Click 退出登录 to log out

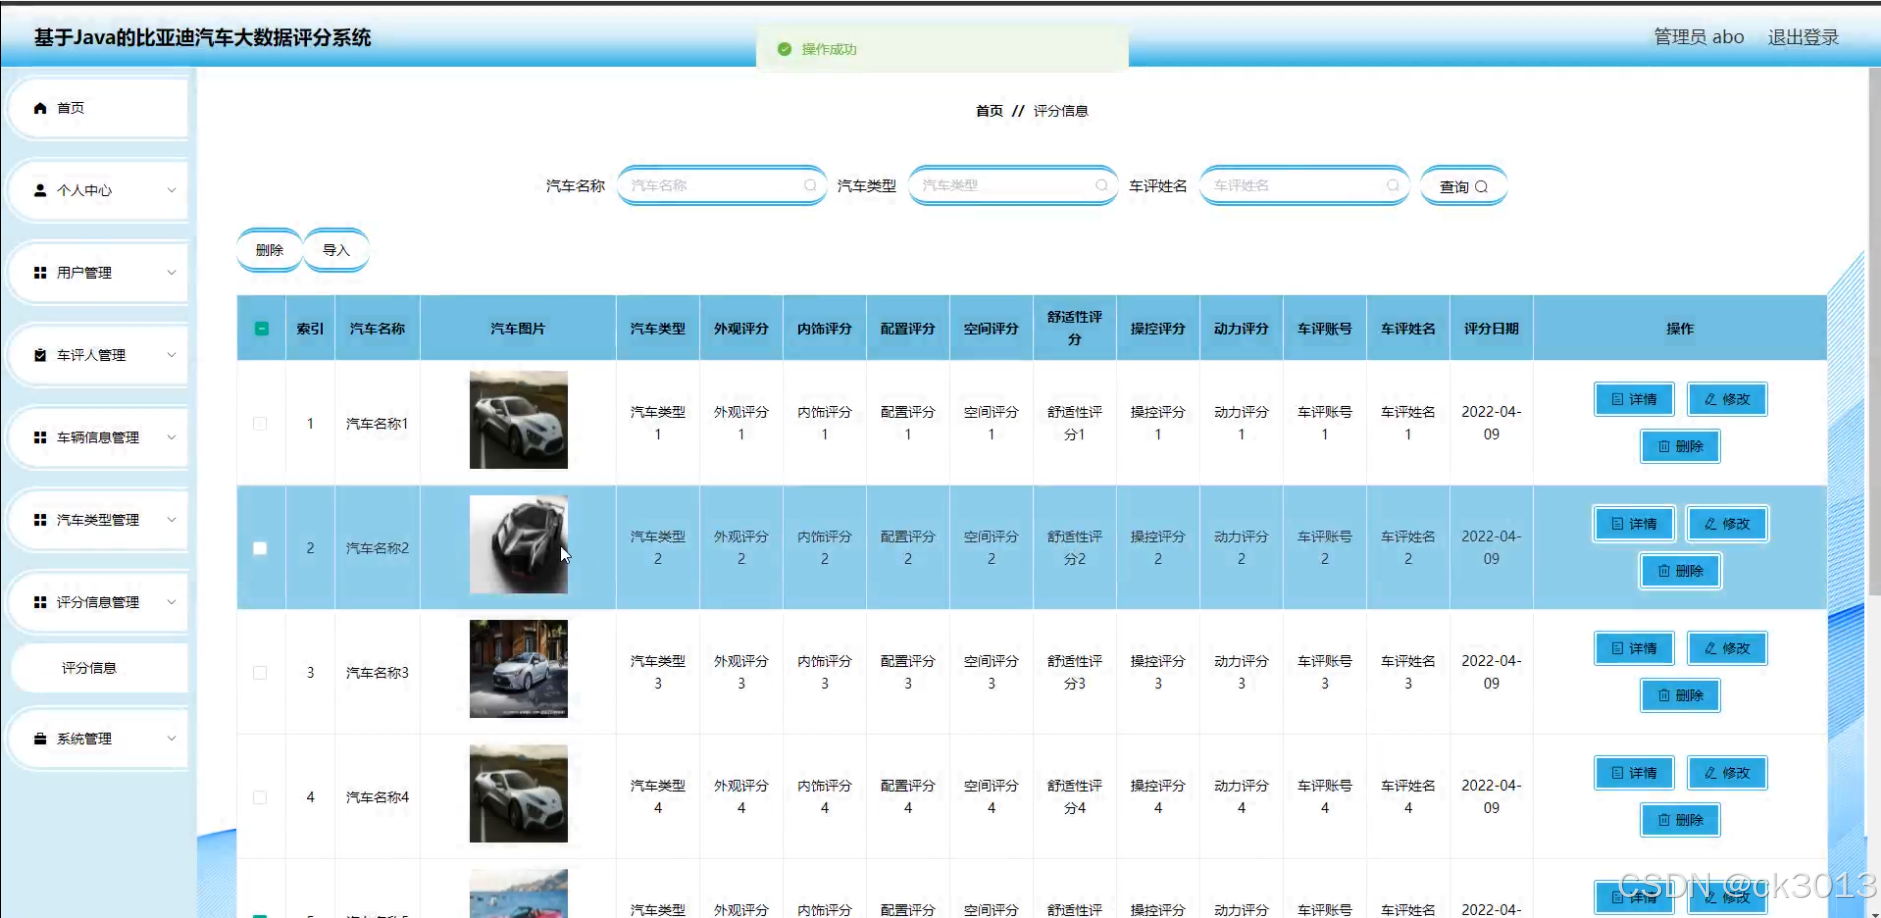[x=1803, y=37]
